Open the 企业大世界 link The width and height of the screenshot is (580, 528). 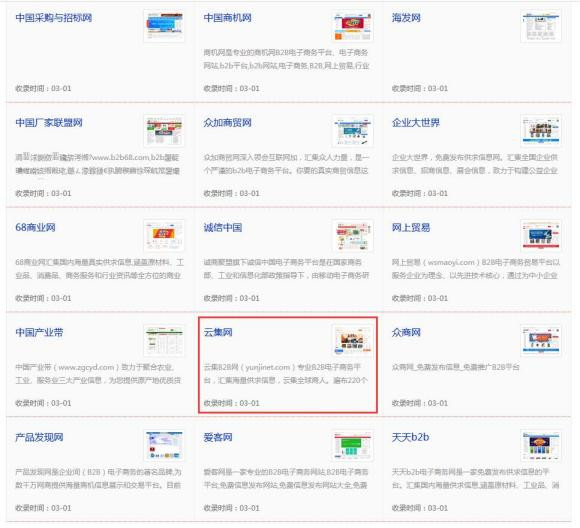point(416,122)
